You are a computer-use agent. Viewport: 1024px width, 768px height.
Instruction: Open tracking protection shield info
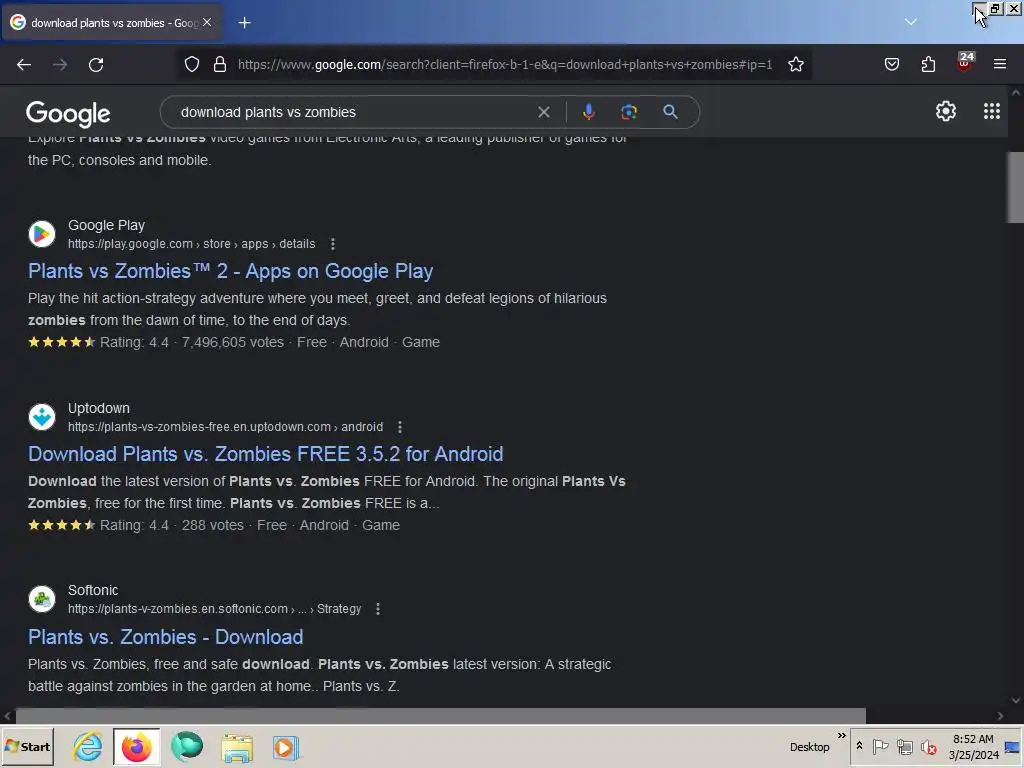[192, 64]
